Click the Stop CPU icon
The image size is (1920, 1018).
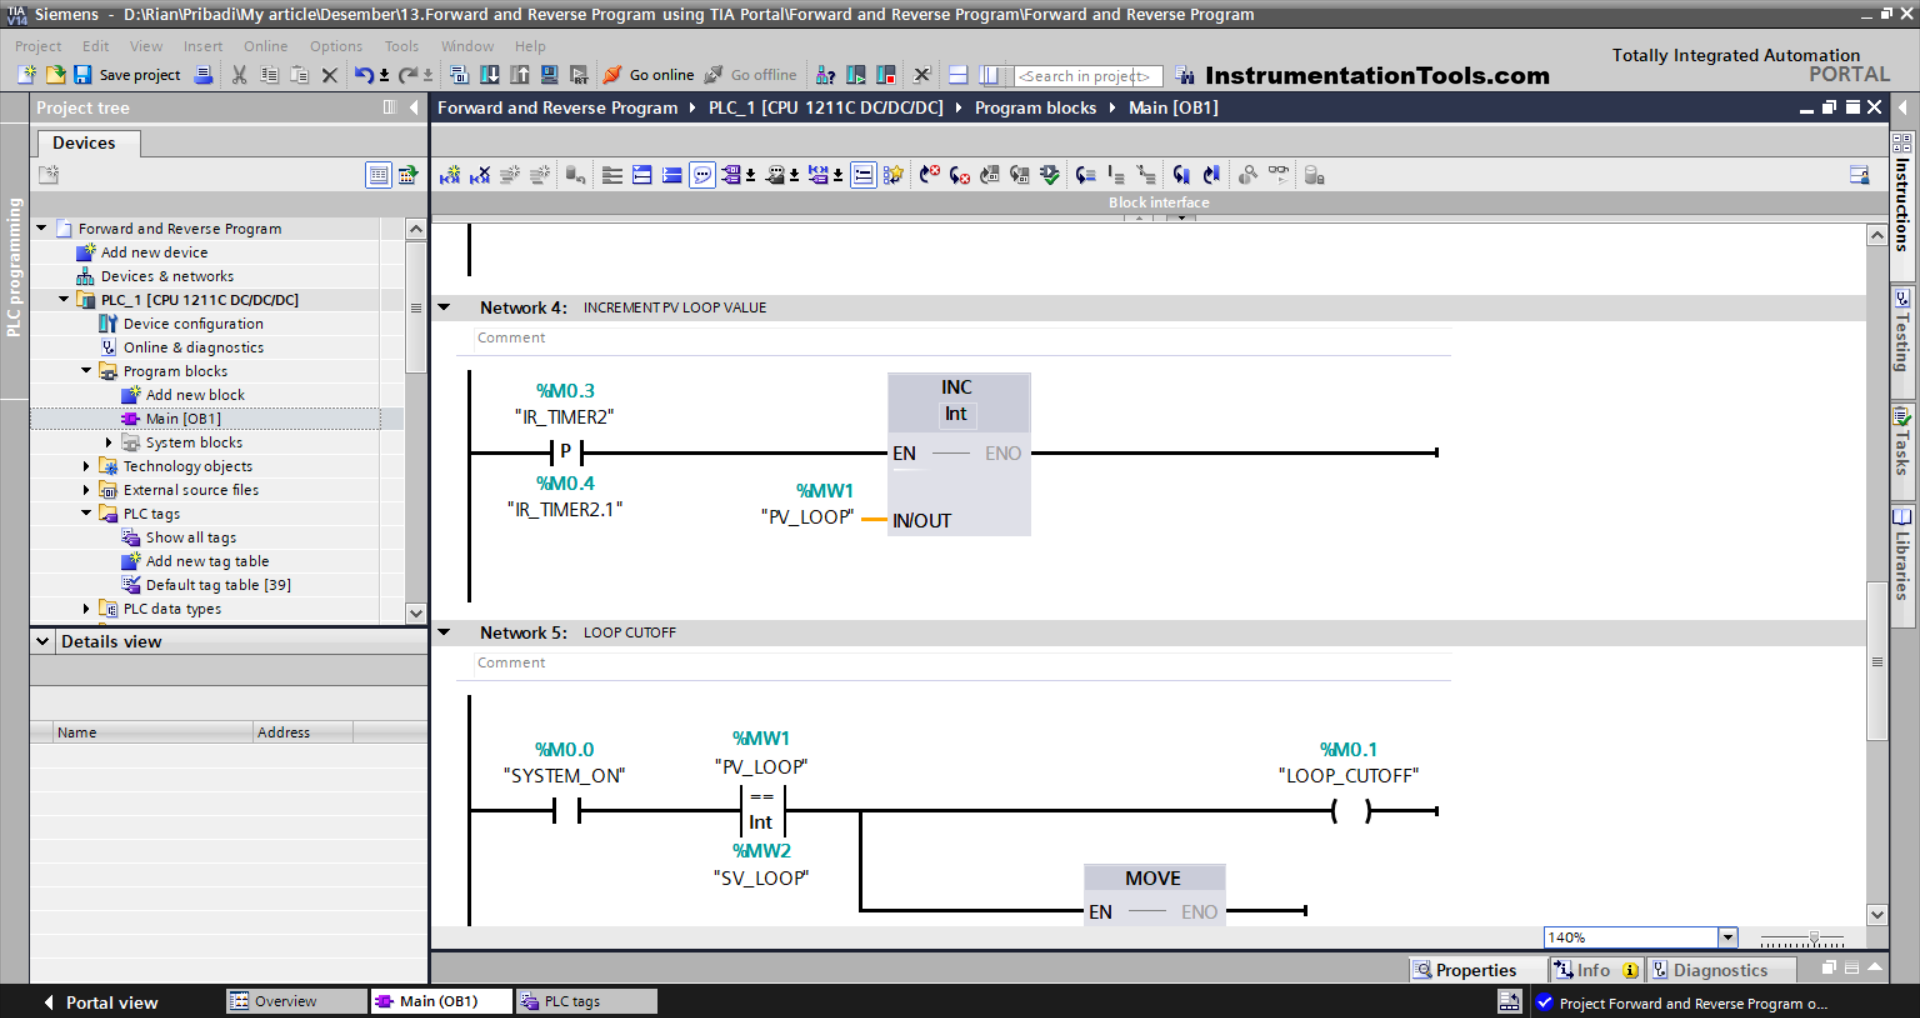(x=886, y=75)
